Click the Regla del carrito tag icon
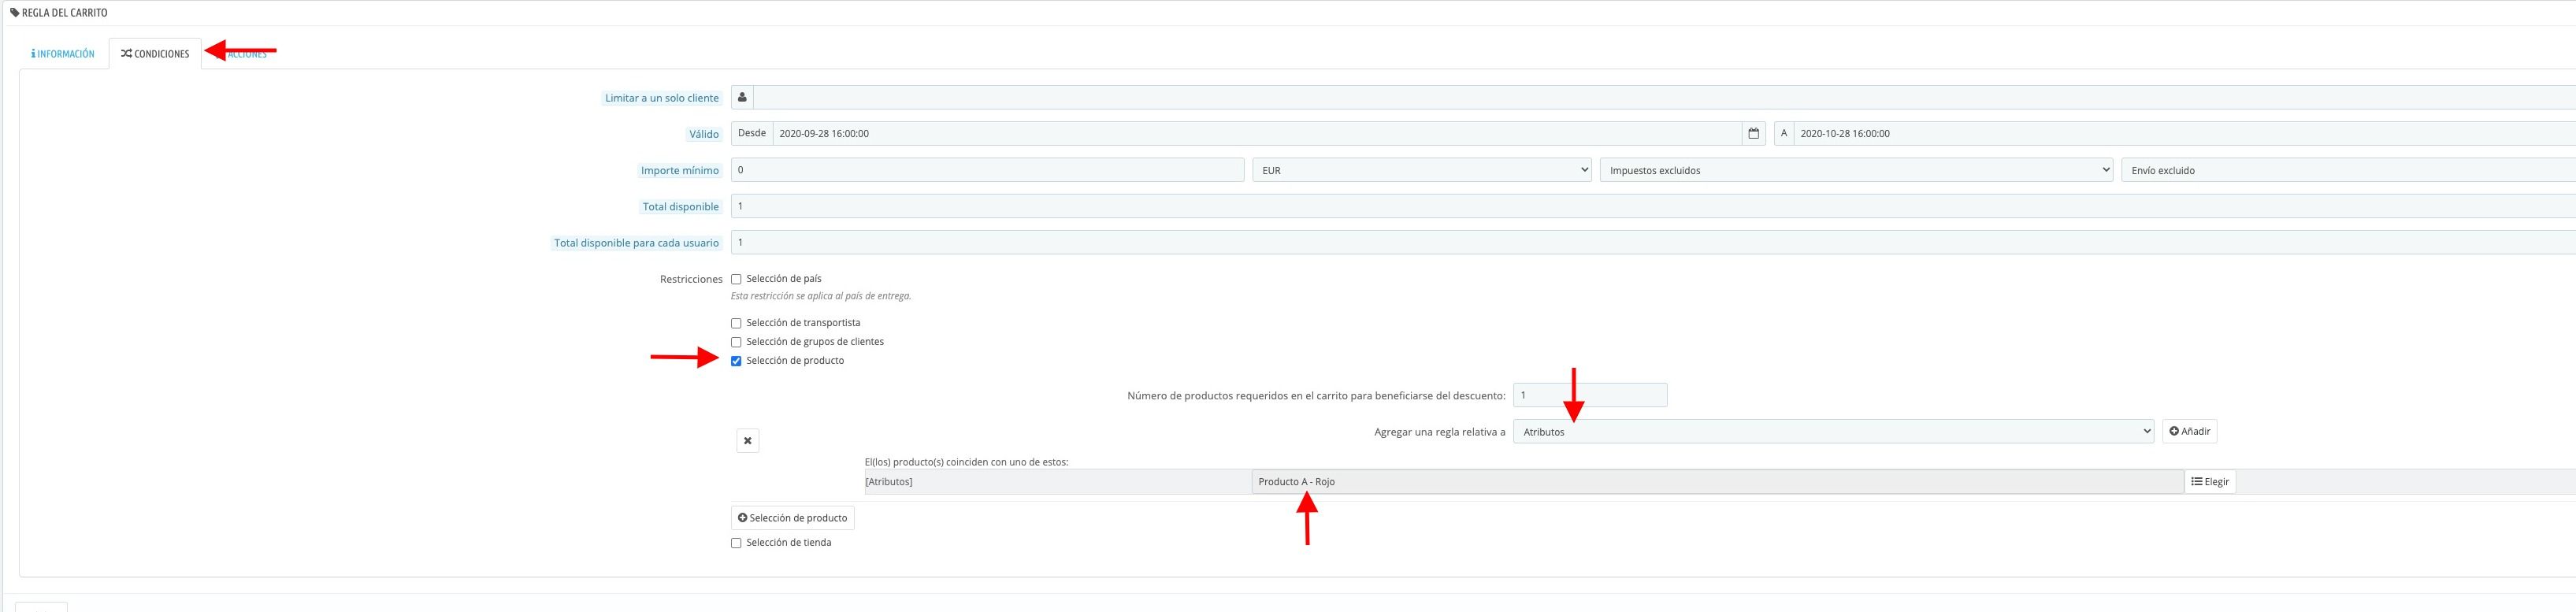 pos(15,13)
